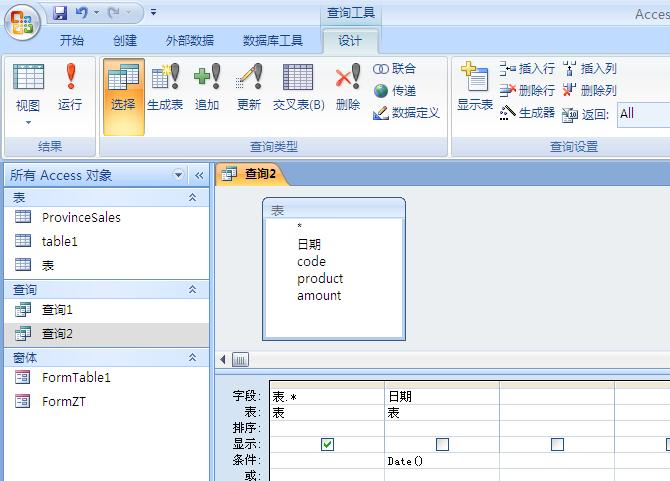Open the Return (返回) All combo box
Screen dimensions: 670x481
pyautogui.click(x=642, y=113)
